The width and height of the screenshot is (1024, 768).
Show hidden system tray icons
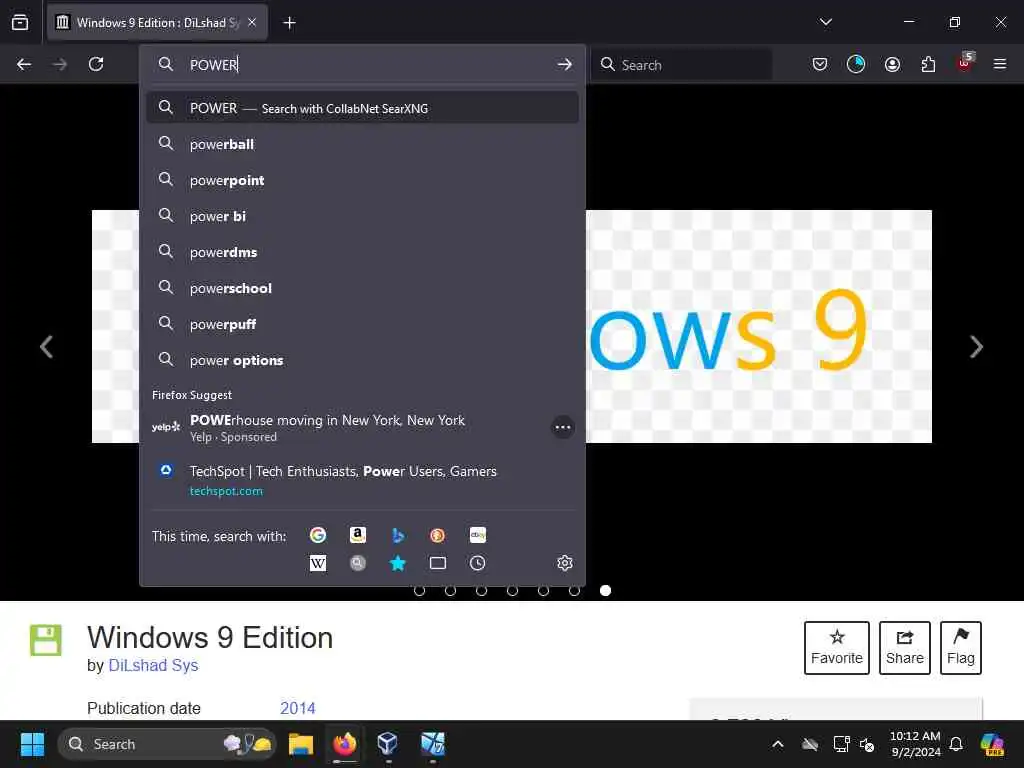pos(778,744)
